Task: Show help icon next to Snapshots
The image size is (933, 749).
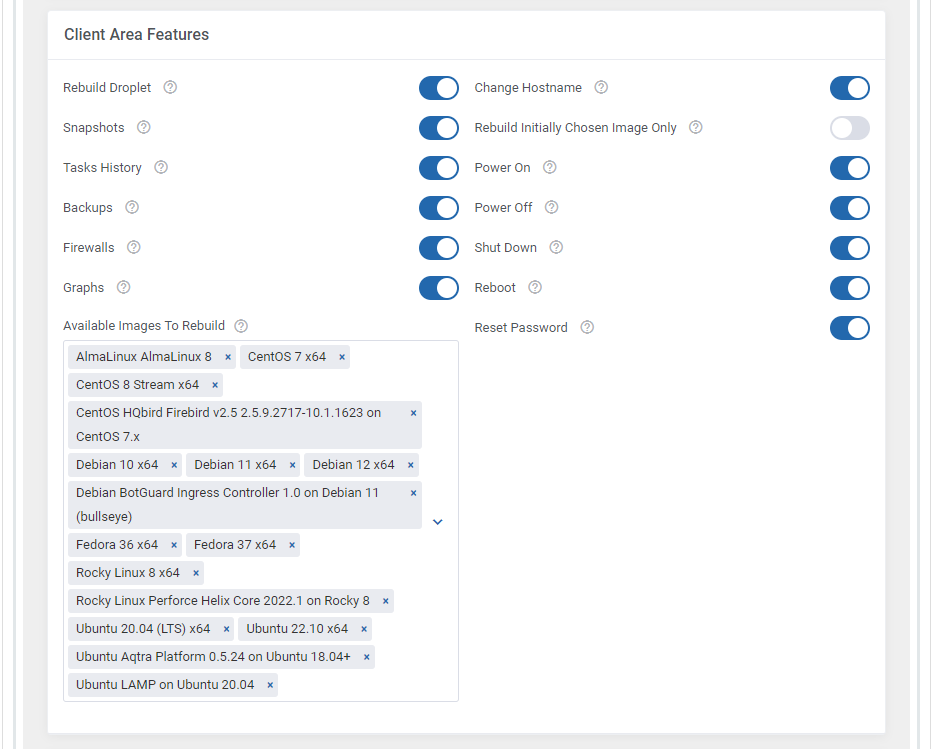Action: 143,127
